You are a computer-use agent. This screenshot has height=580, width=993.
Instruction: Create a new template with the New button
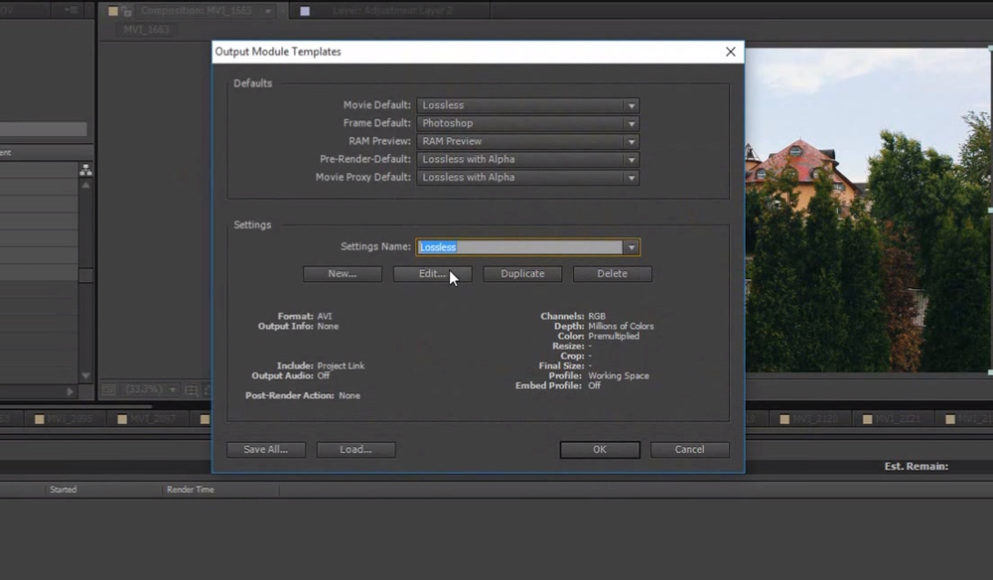point(342,273)
